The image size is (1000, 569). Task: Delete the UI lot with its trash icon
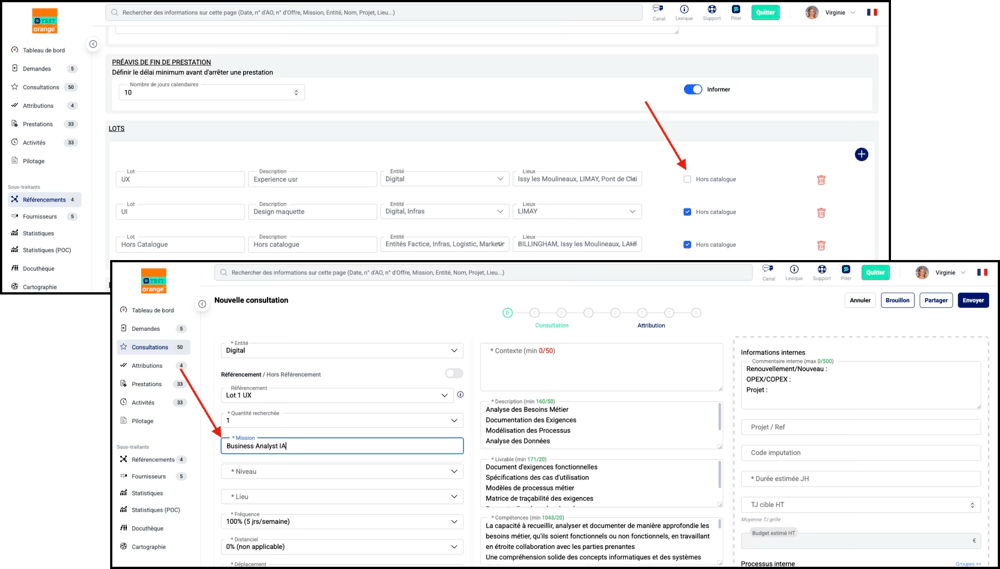tap(821, 212)
